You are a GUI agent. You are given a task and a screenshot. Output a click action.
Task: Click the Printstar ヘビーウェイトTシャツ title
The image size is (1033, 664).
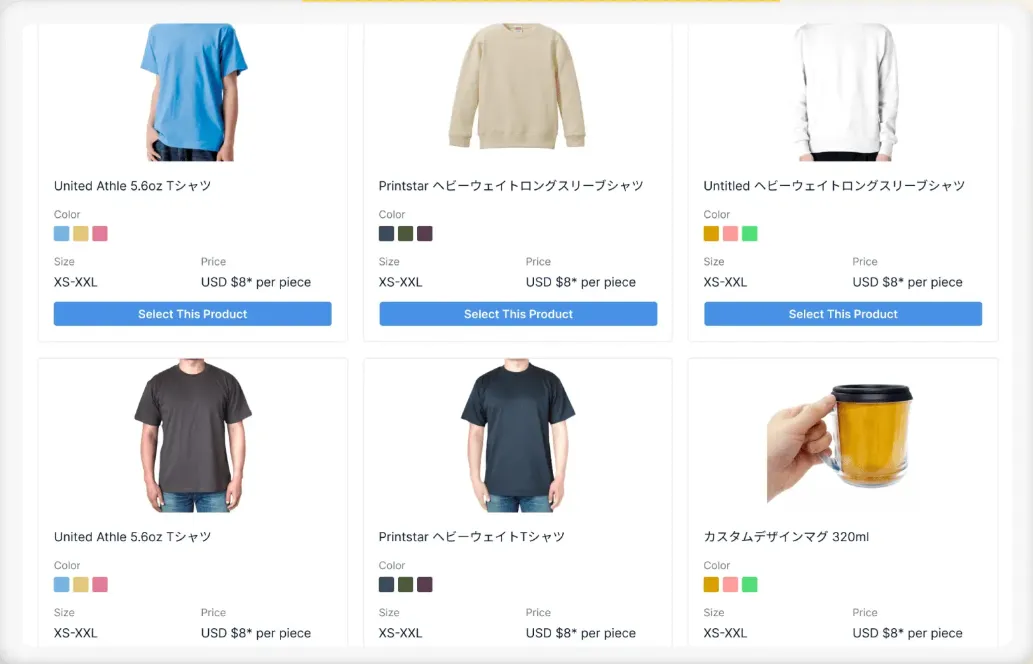click(x=471, y=537)
